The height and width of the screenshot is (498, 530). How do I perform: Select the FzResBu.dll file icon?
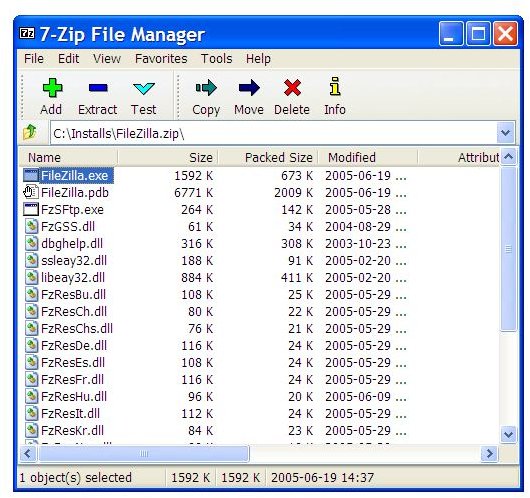point(31,294)
